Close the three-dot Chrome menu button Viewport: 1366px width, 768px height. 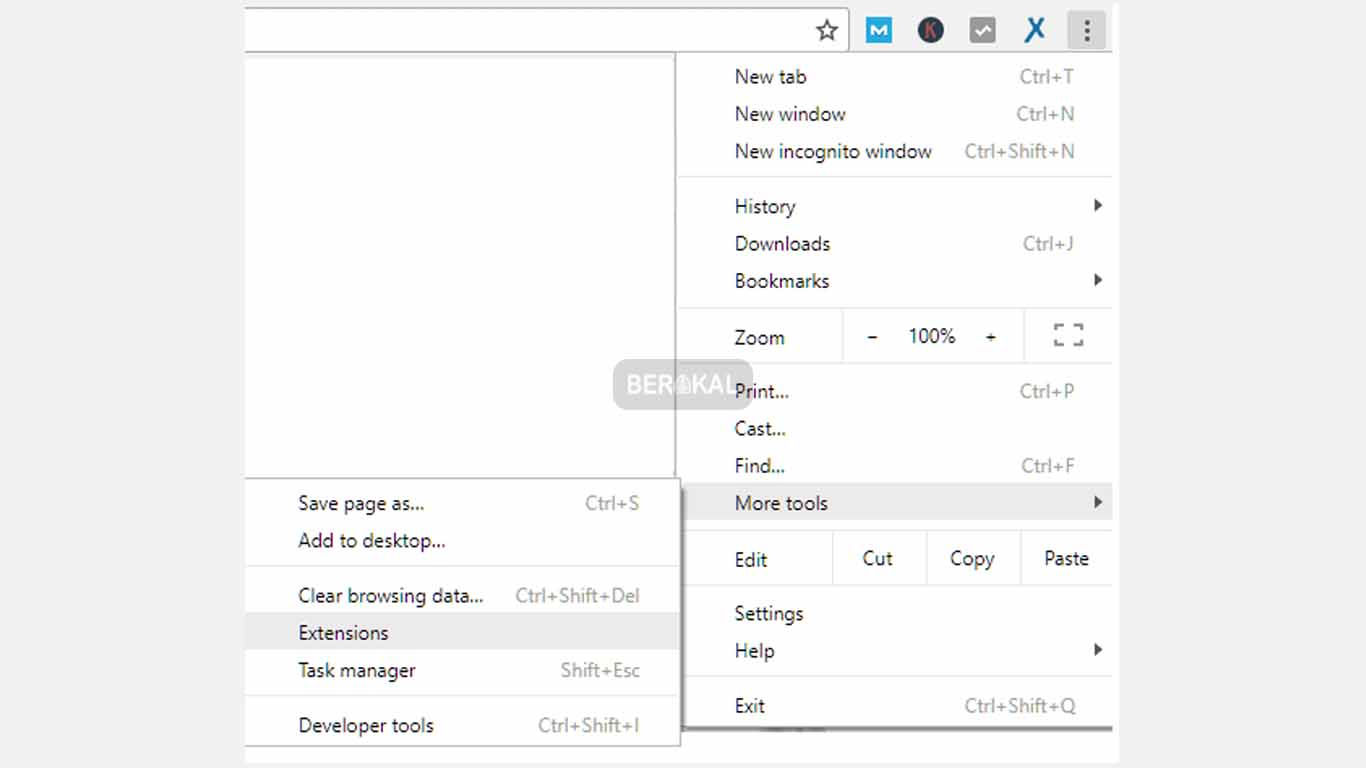1086,31
